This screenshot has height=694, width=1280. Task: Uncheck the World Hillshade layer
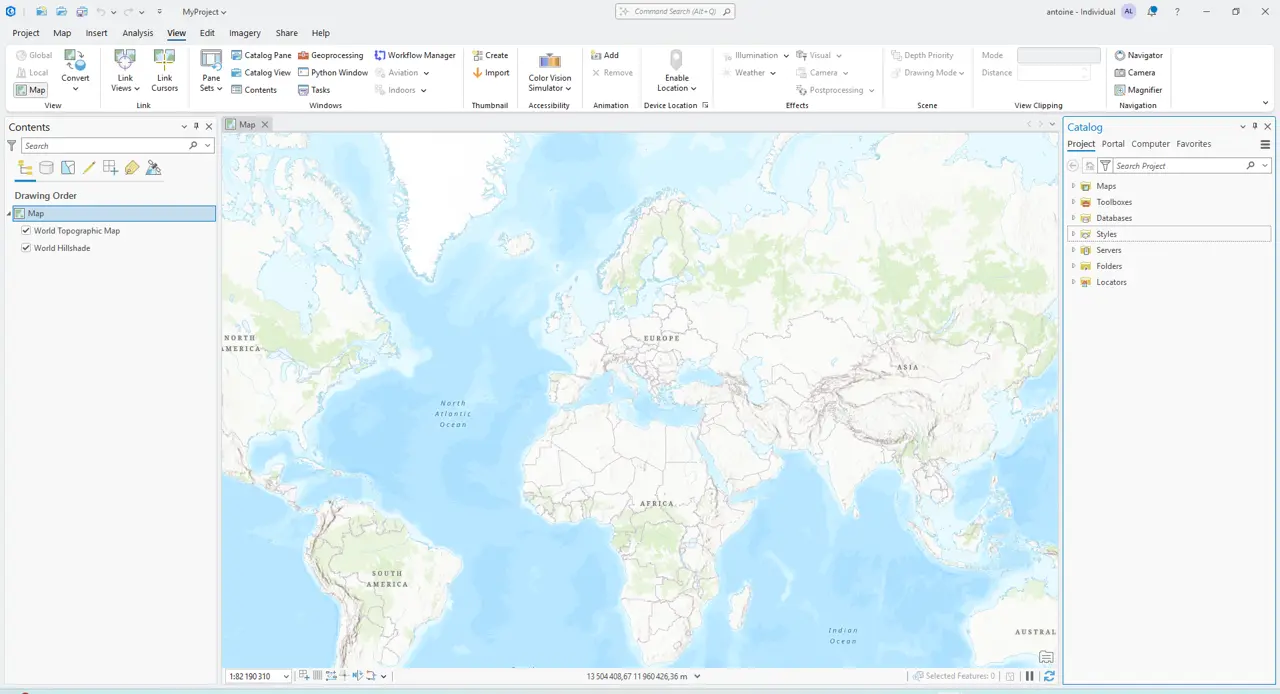tap(26, 248)
